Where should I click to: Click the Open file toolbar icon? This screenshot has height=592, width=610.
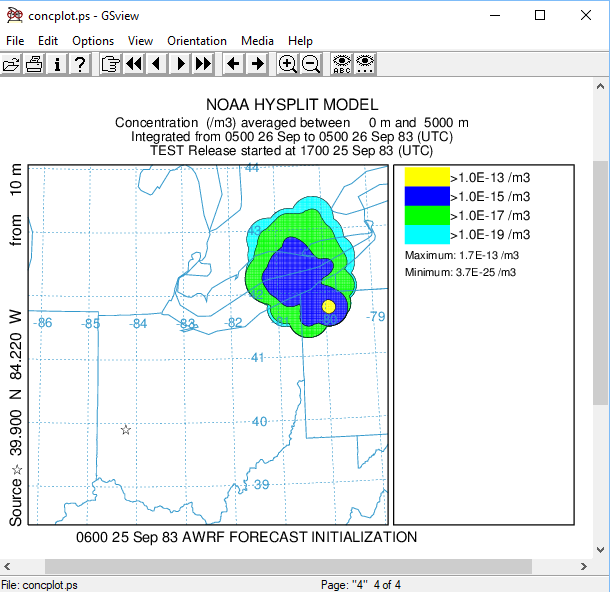pyautogui.click(x=11, y=64)
